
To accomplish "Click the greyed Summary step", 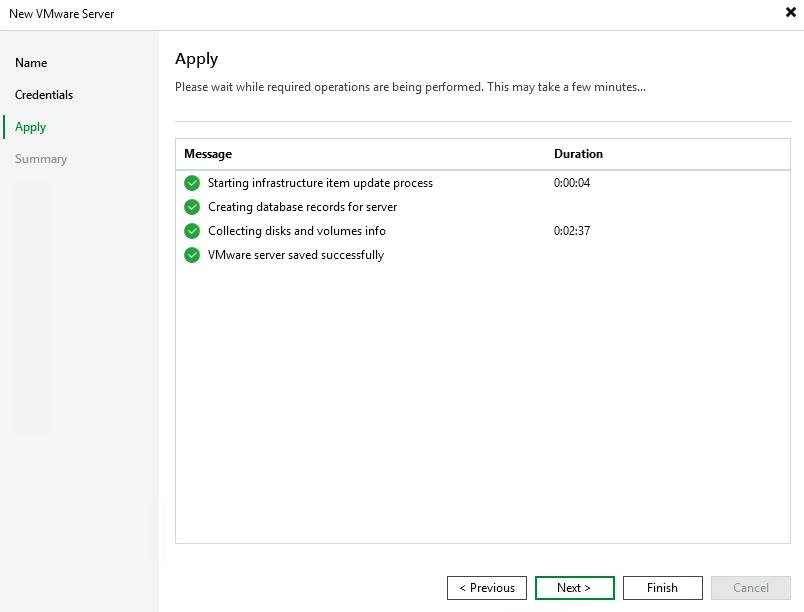I will (x=40, y=158).
